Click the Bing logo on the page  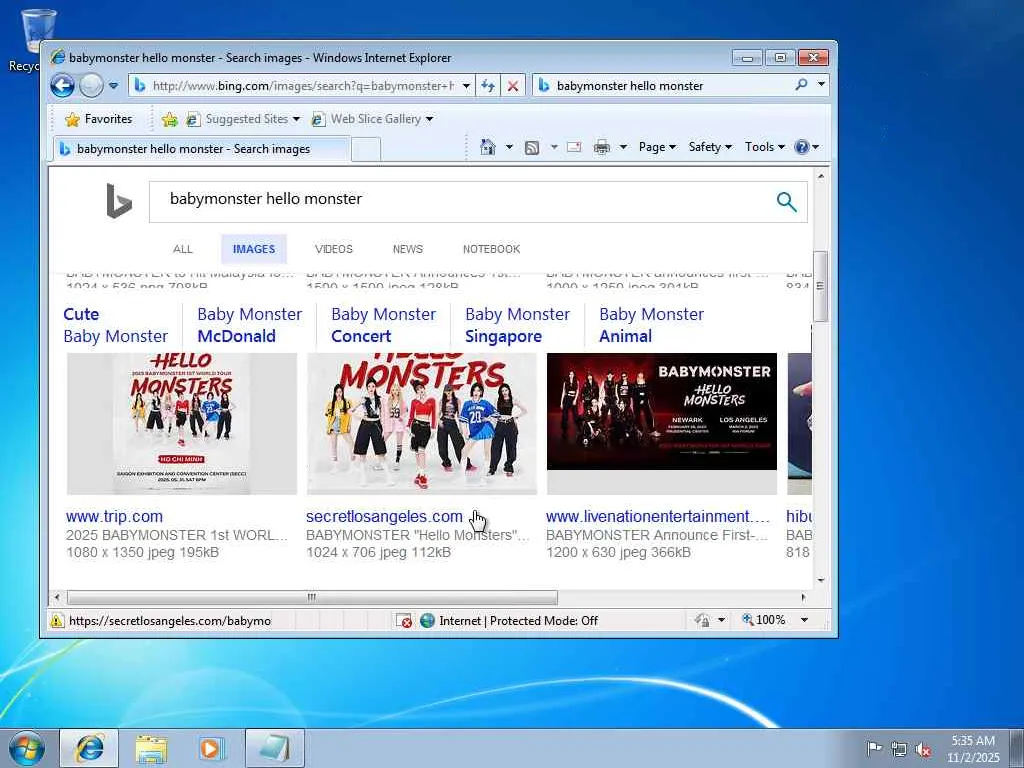(x=119, y=200)
